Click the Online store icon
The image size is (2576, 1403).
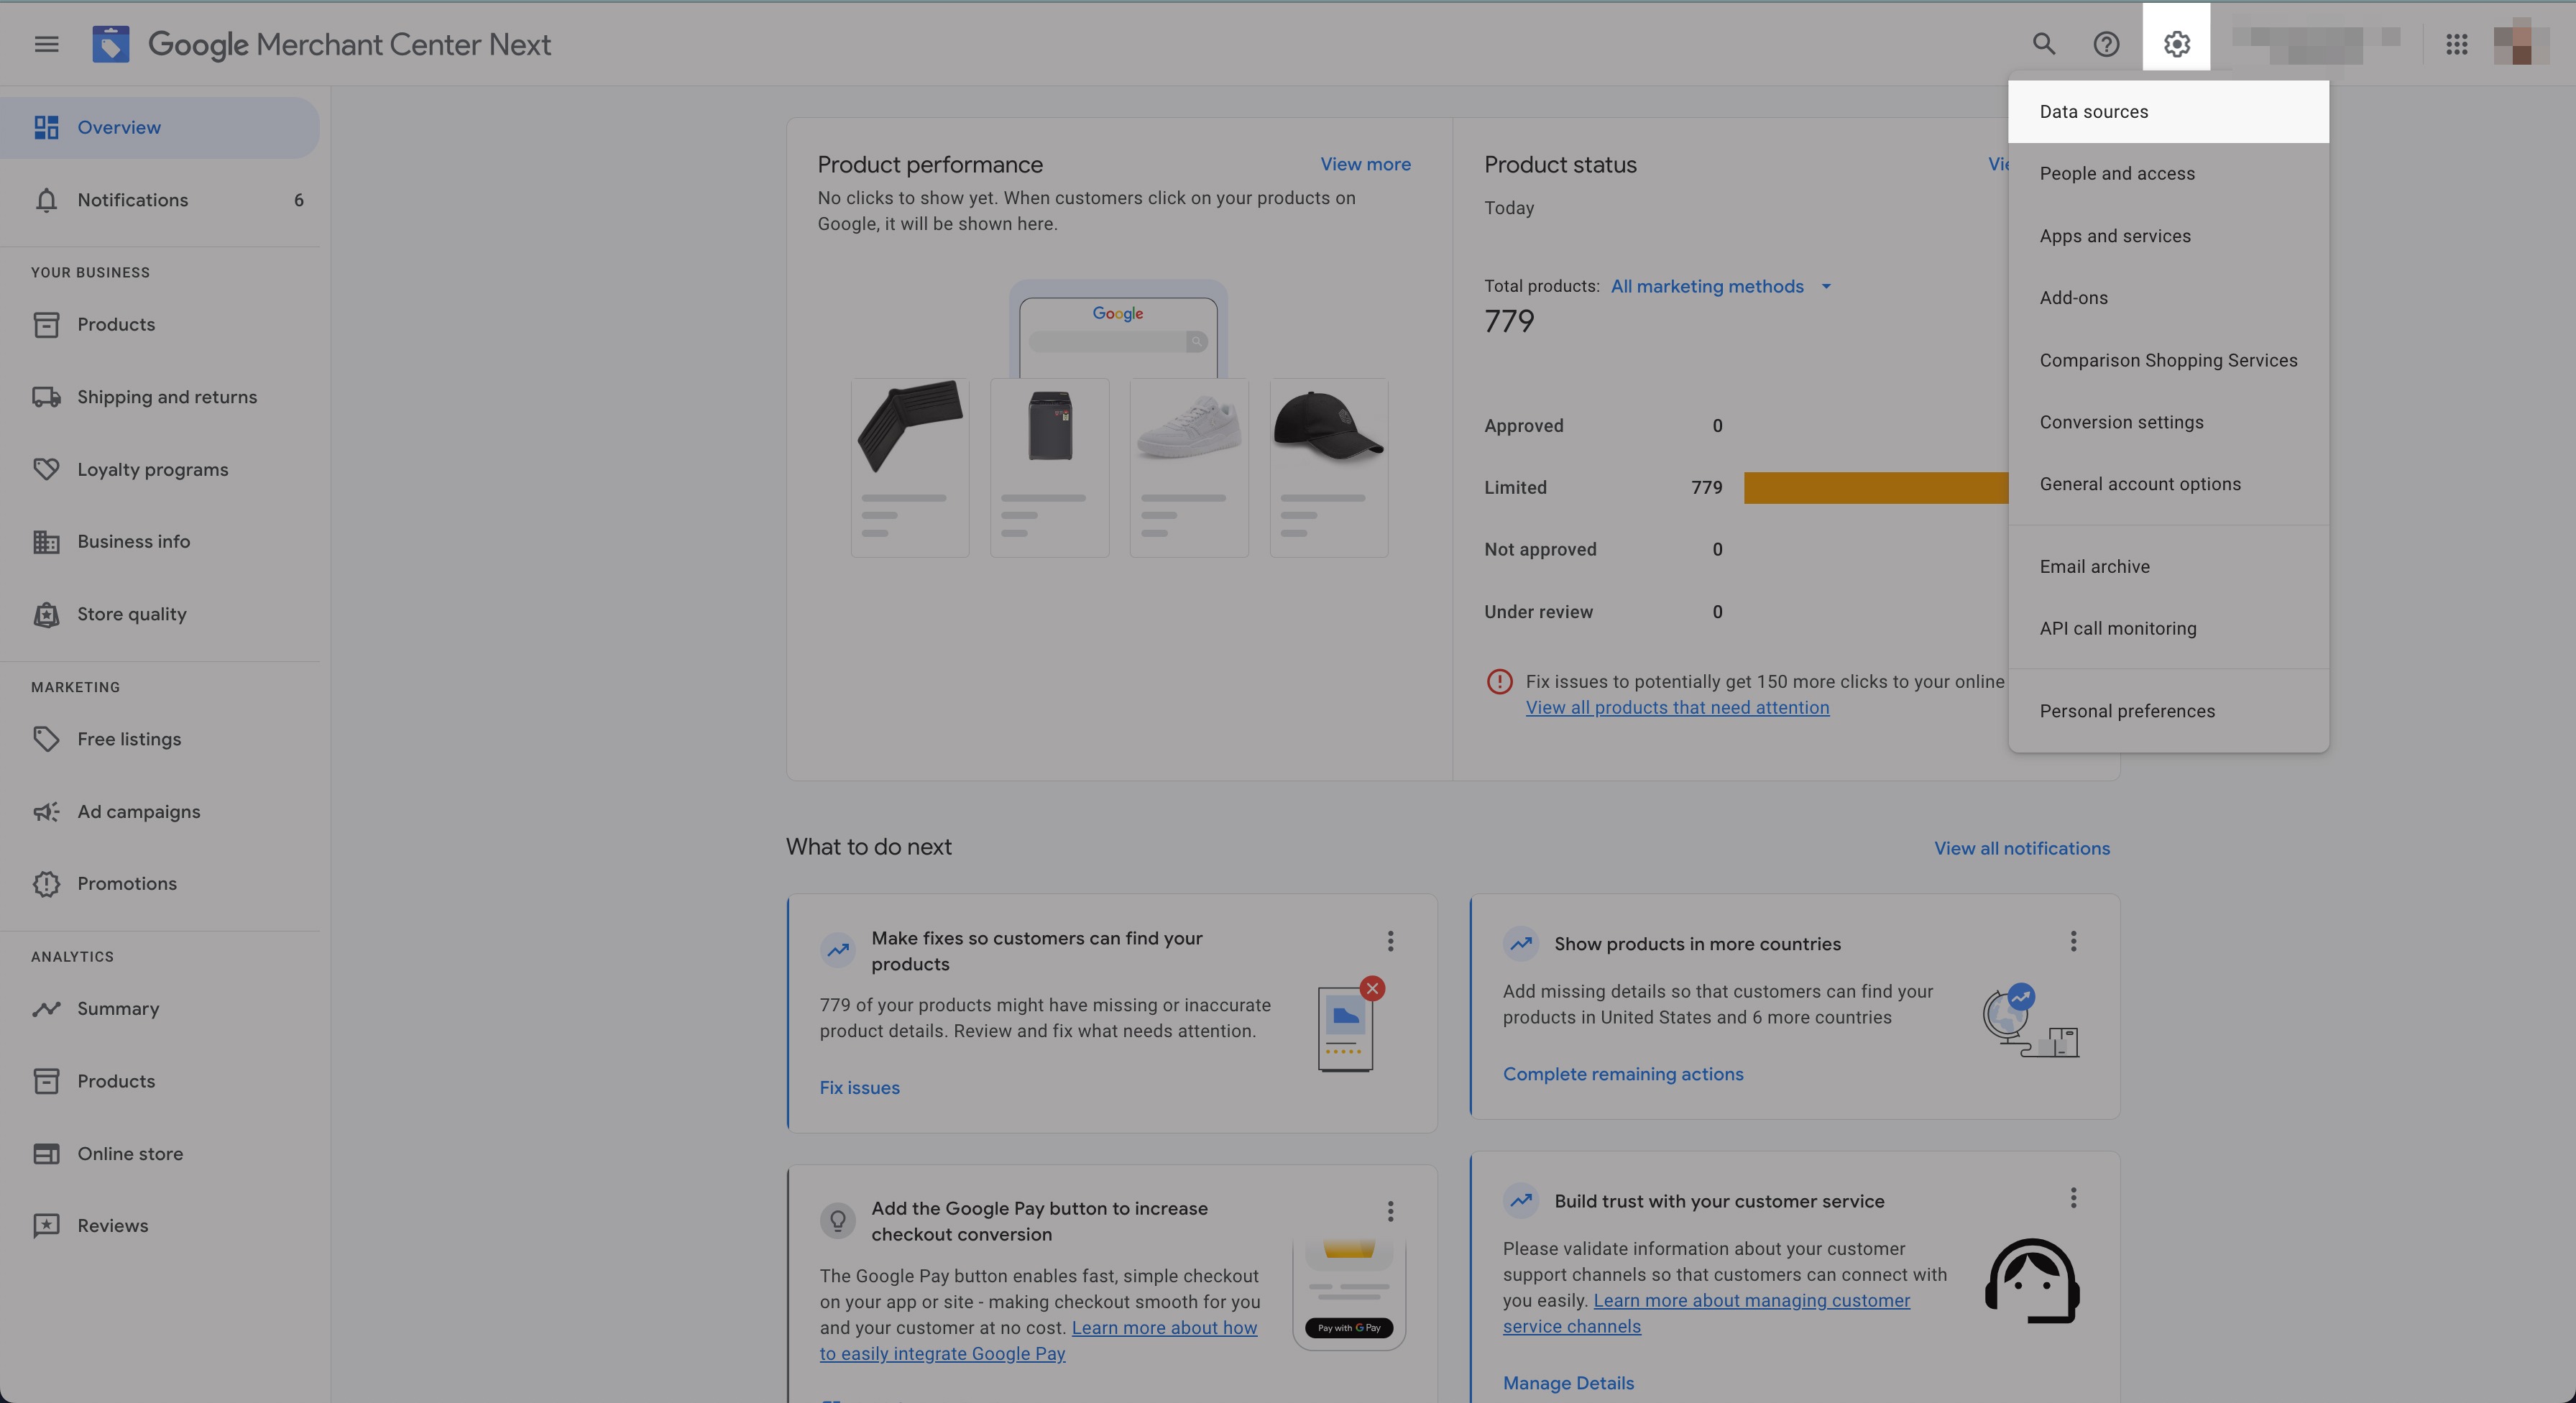click(x=46, y=1153)
